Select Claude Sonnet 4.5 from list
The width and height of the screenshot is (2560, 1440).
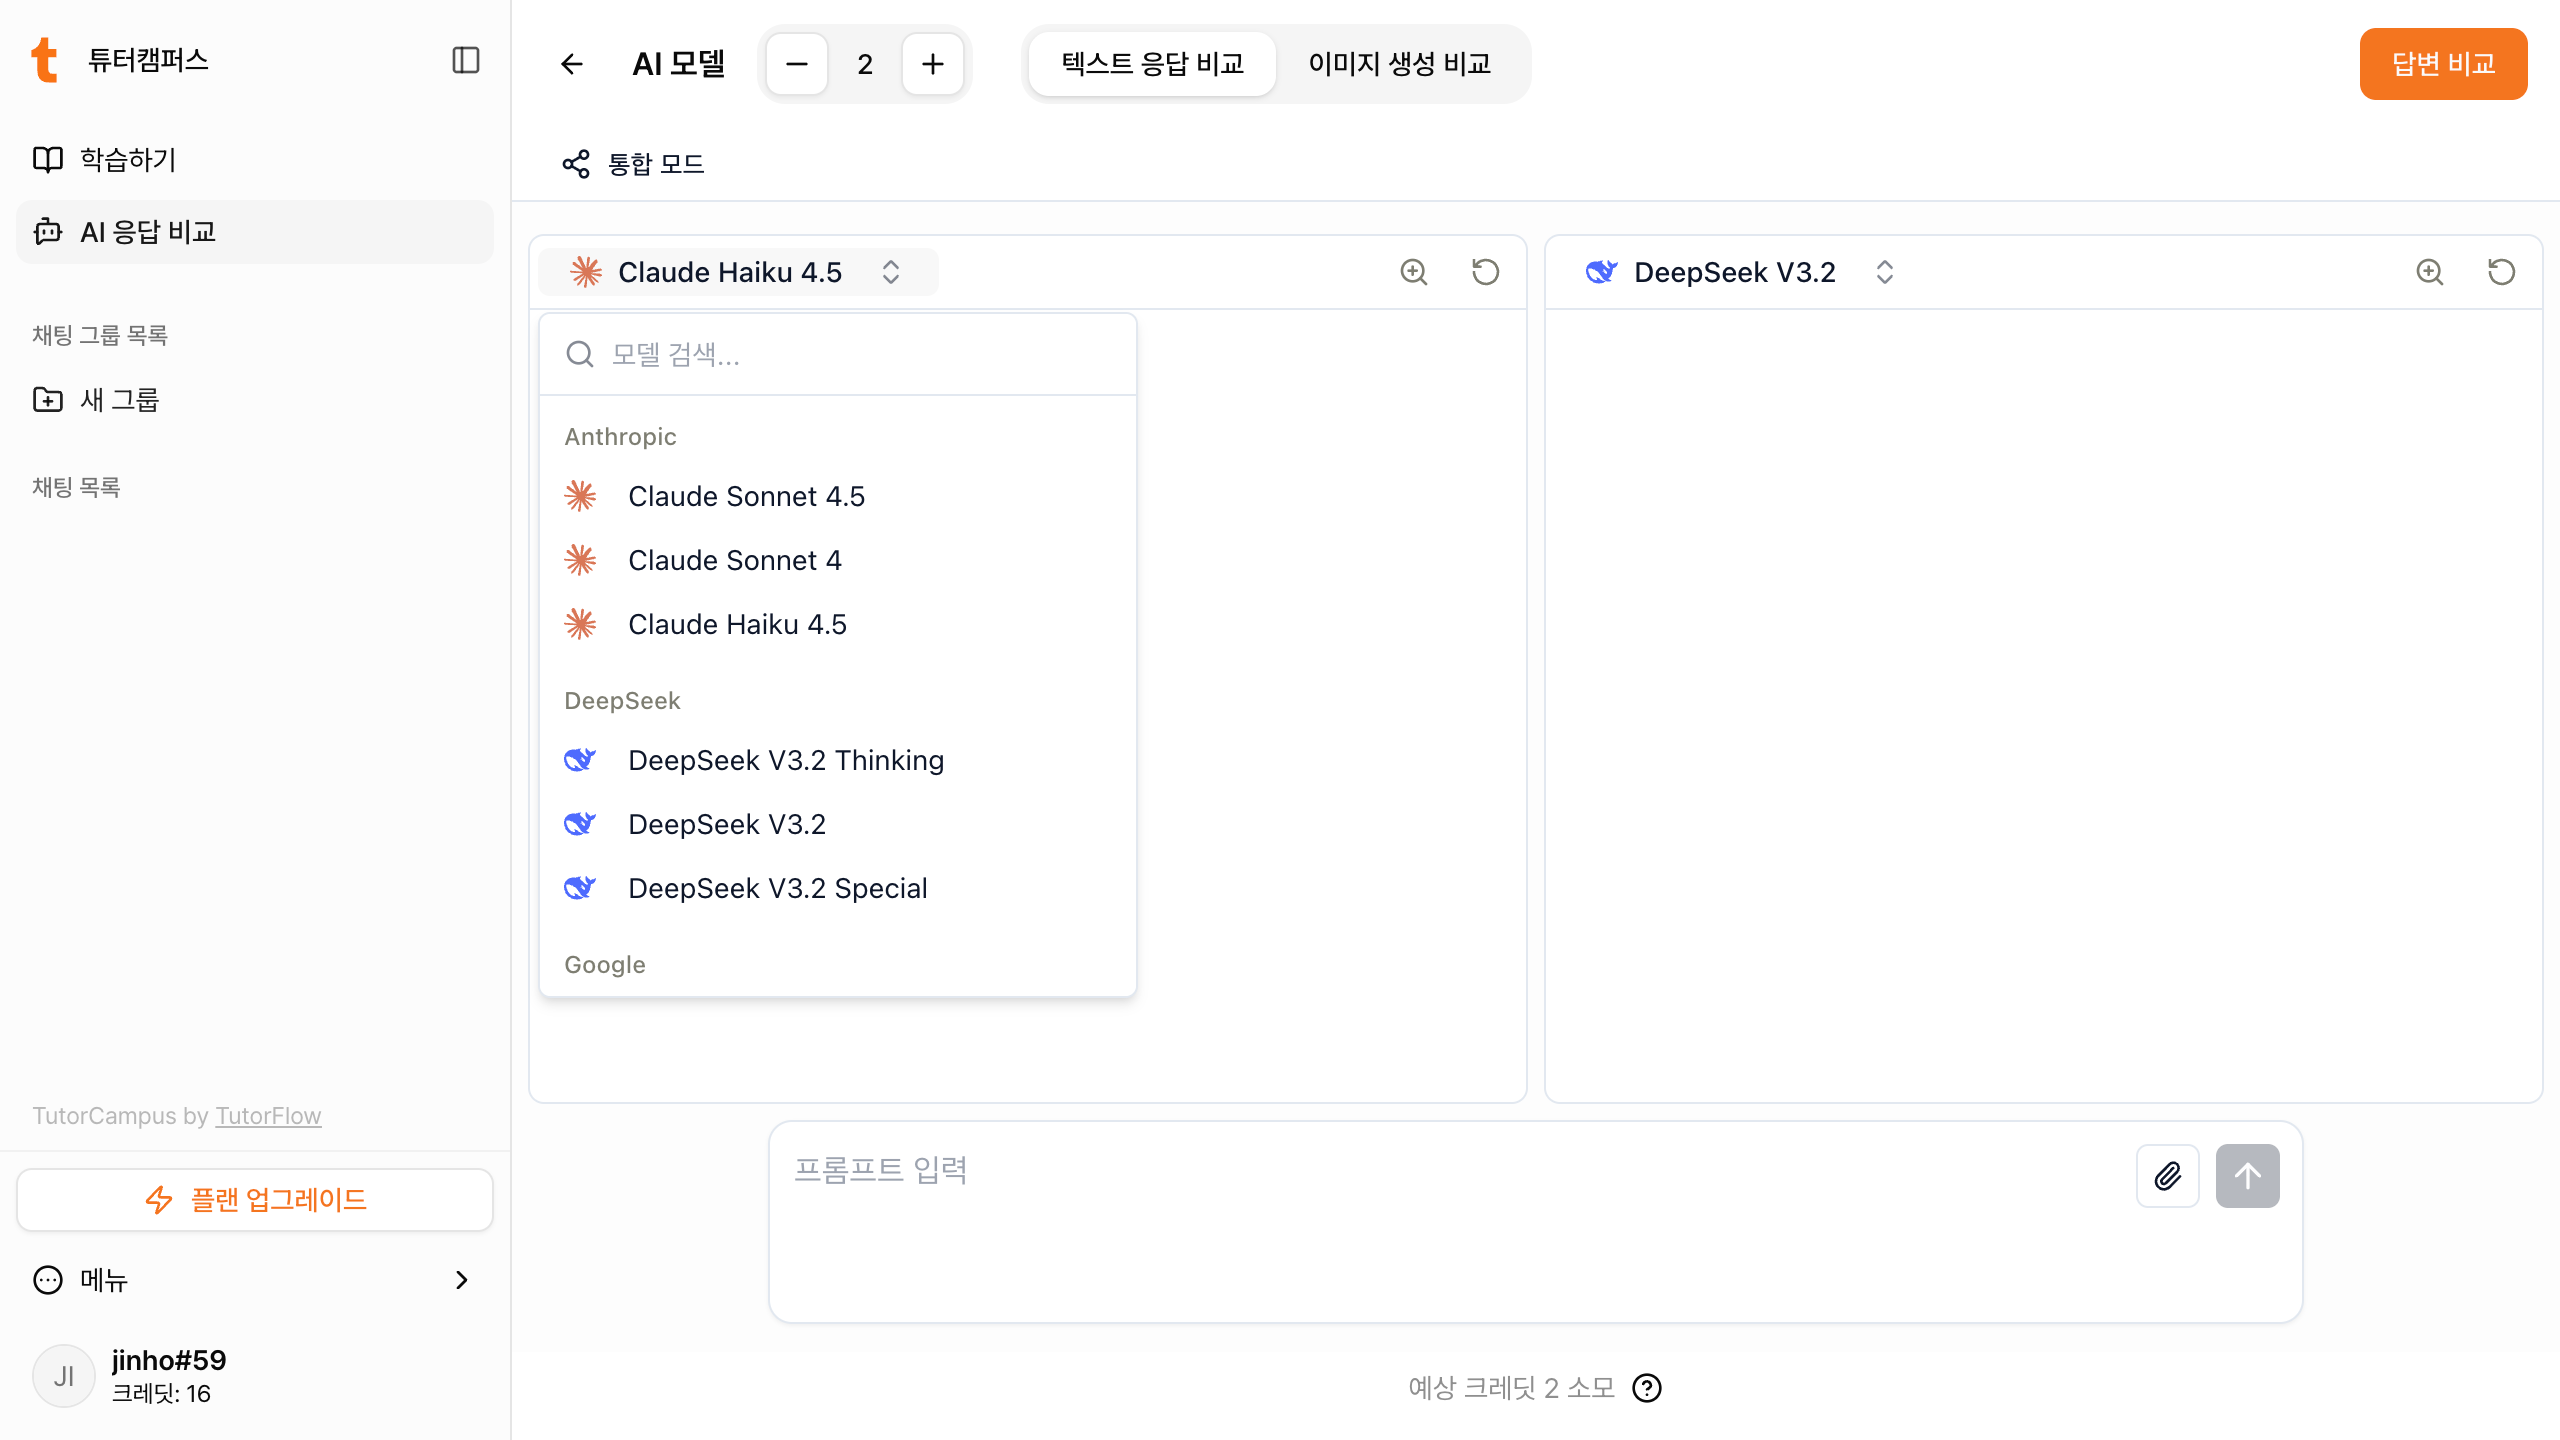point(838,496)
